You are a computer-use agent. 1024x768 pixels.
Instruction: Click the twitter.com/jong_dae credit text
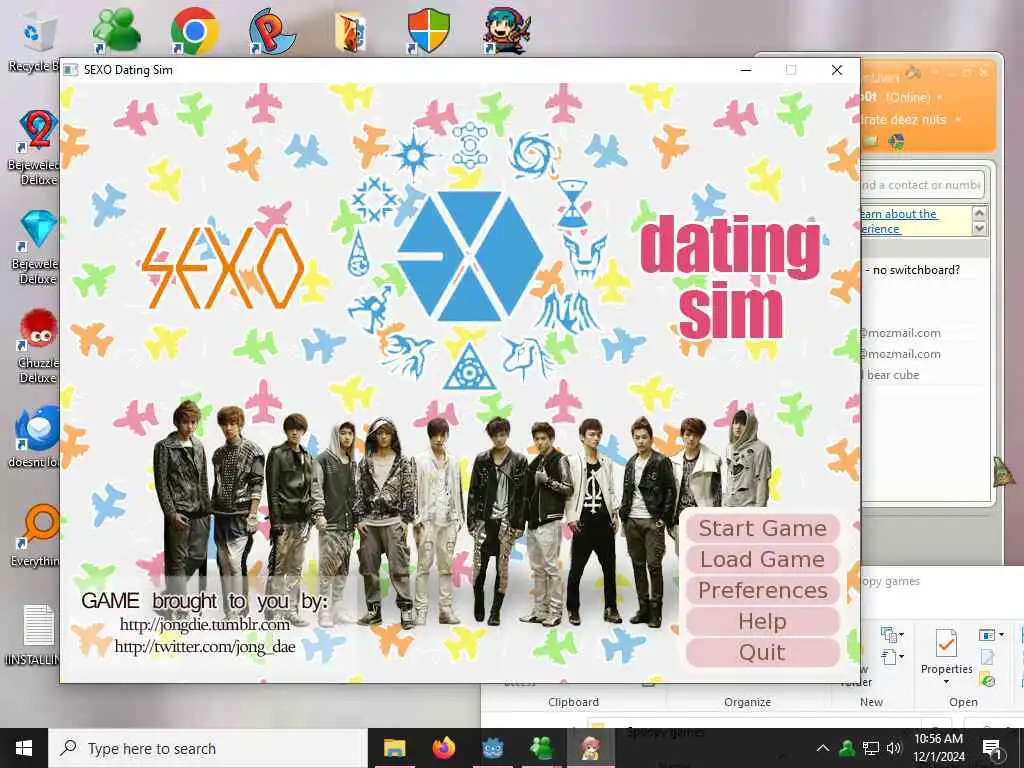click(x=205, y=647)
